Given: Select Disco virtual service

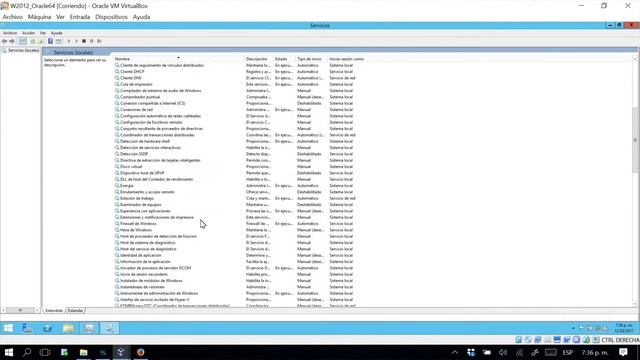Looking at the screenshot, I should click(x=131, y=167).
